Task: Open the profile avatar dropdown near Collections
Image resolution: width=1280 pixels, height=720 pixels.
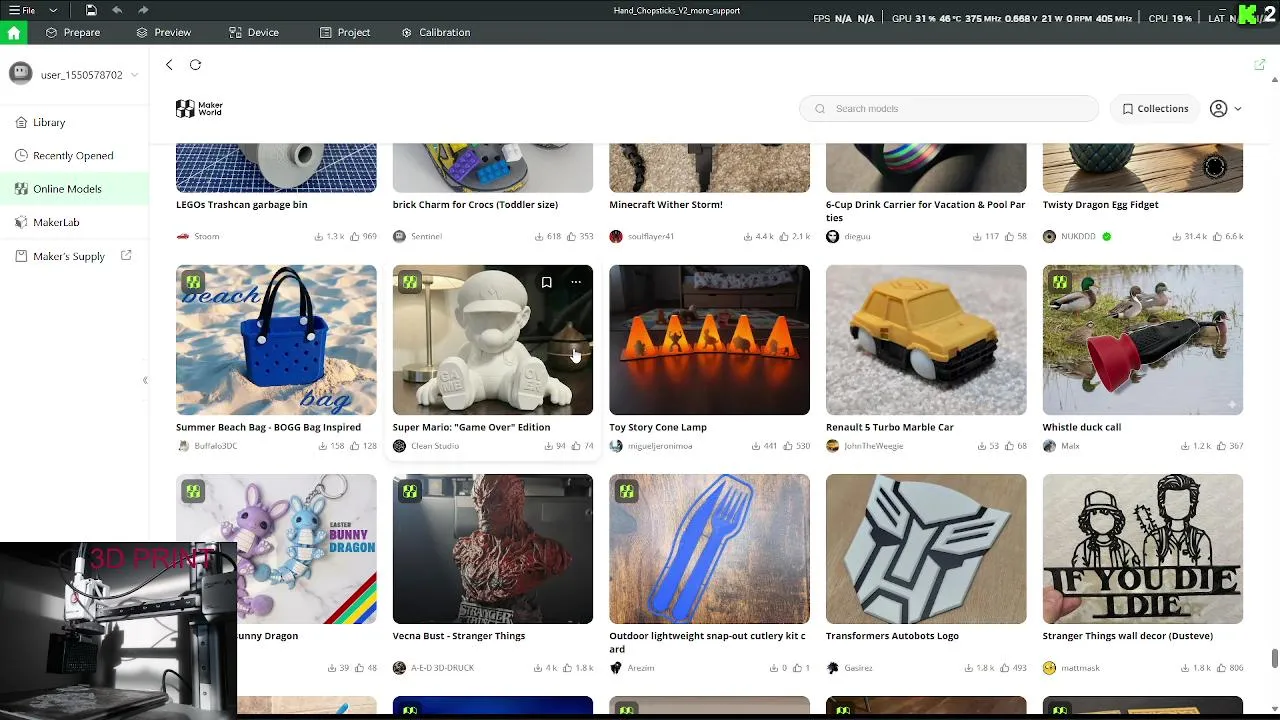Action: pos(1225,109)
